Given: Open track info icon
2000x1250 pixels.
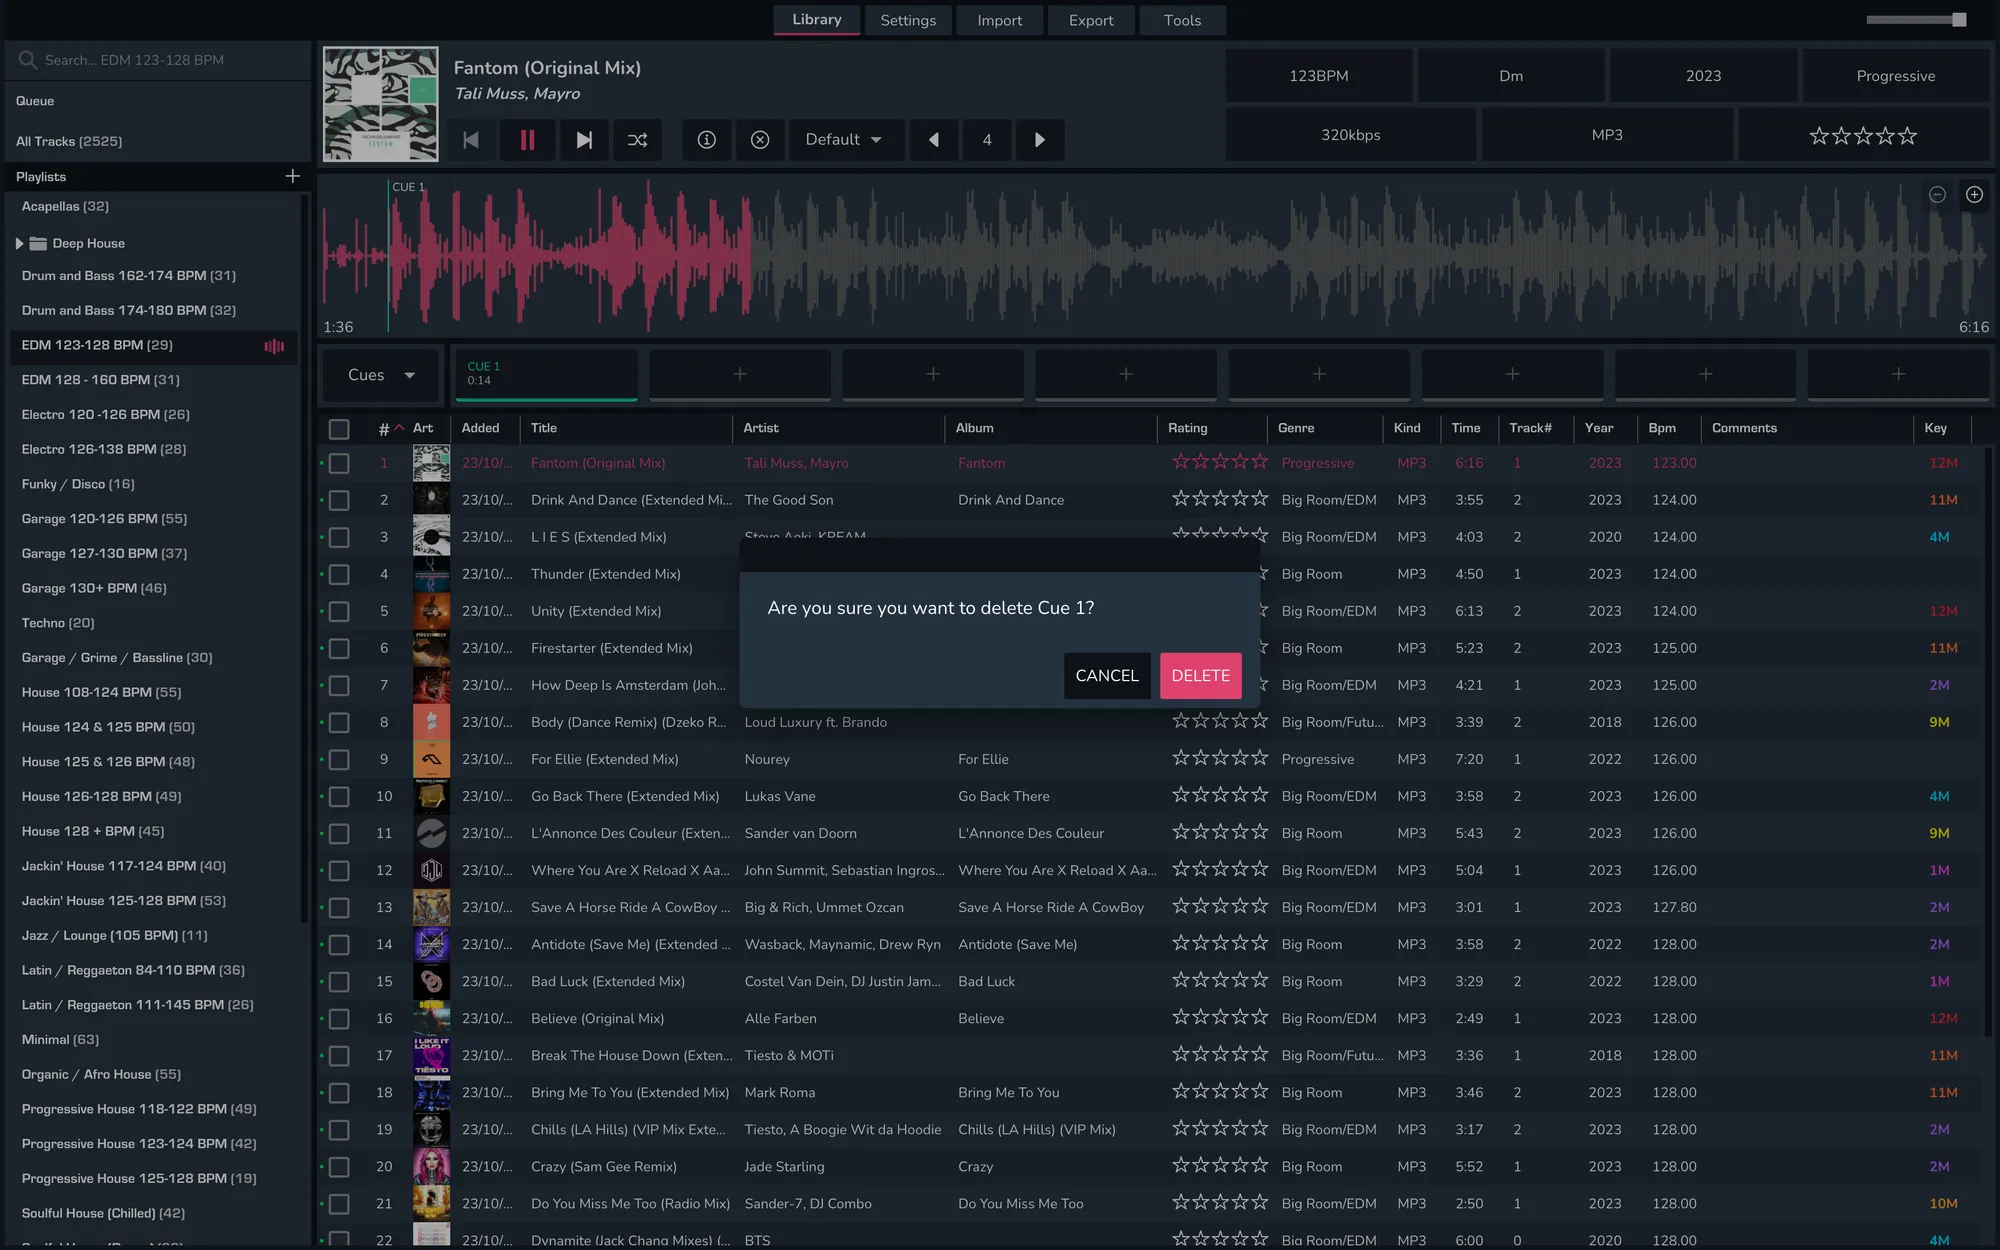Looking at the screenshot, I should [706, 140].
